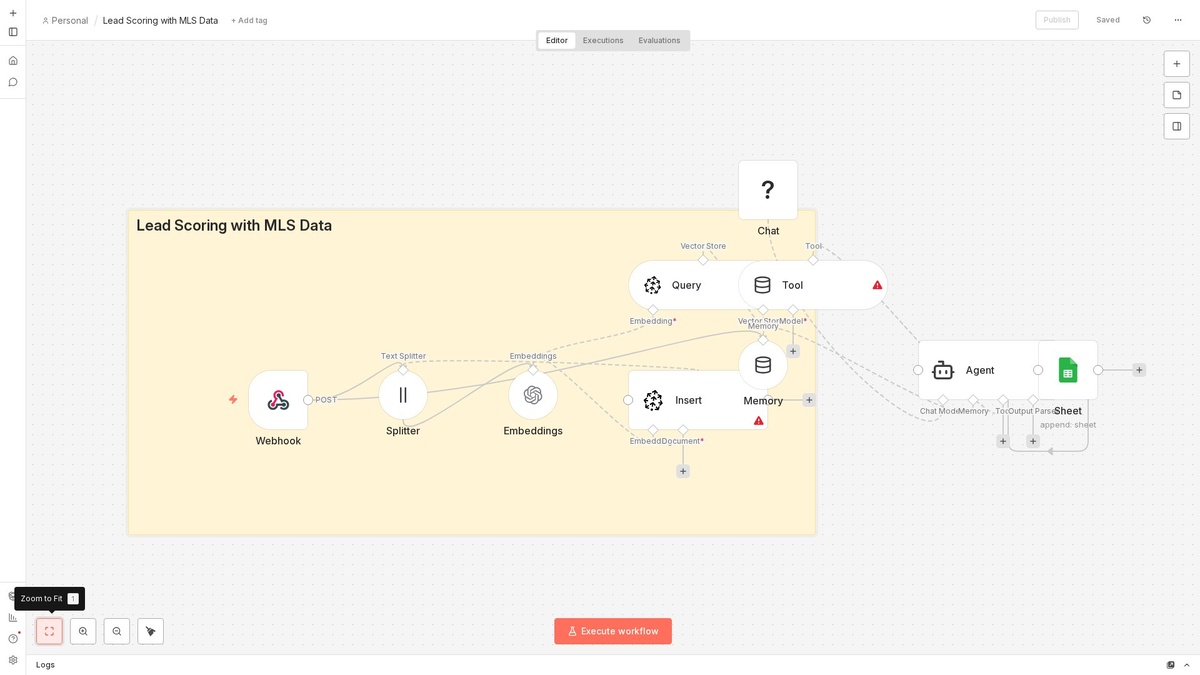
Task: Open the workflow history icon
Action: pyautogui.click(x=1147, y=20)
